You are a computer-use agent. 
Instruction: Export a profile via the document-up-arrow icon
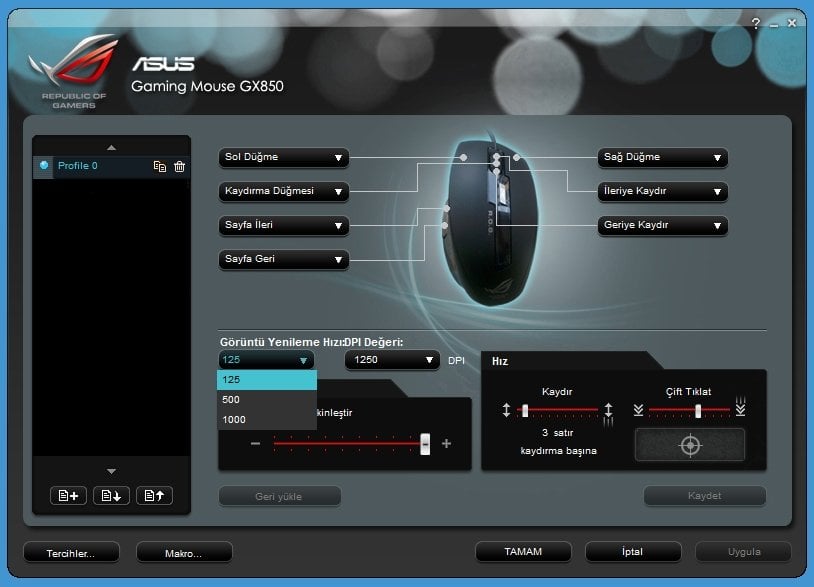tap(153, 495)
